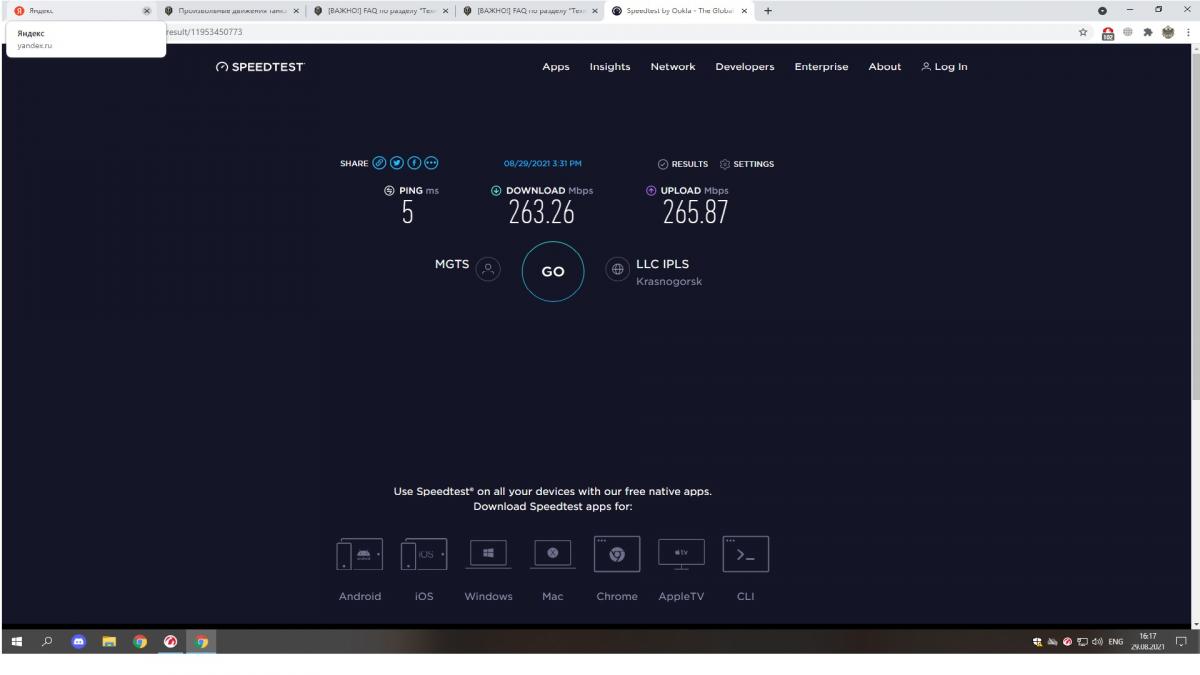Switch to the Яндекс browser tab
Viewport: 1200px width, 675px height.
click(x=80, y=10)
